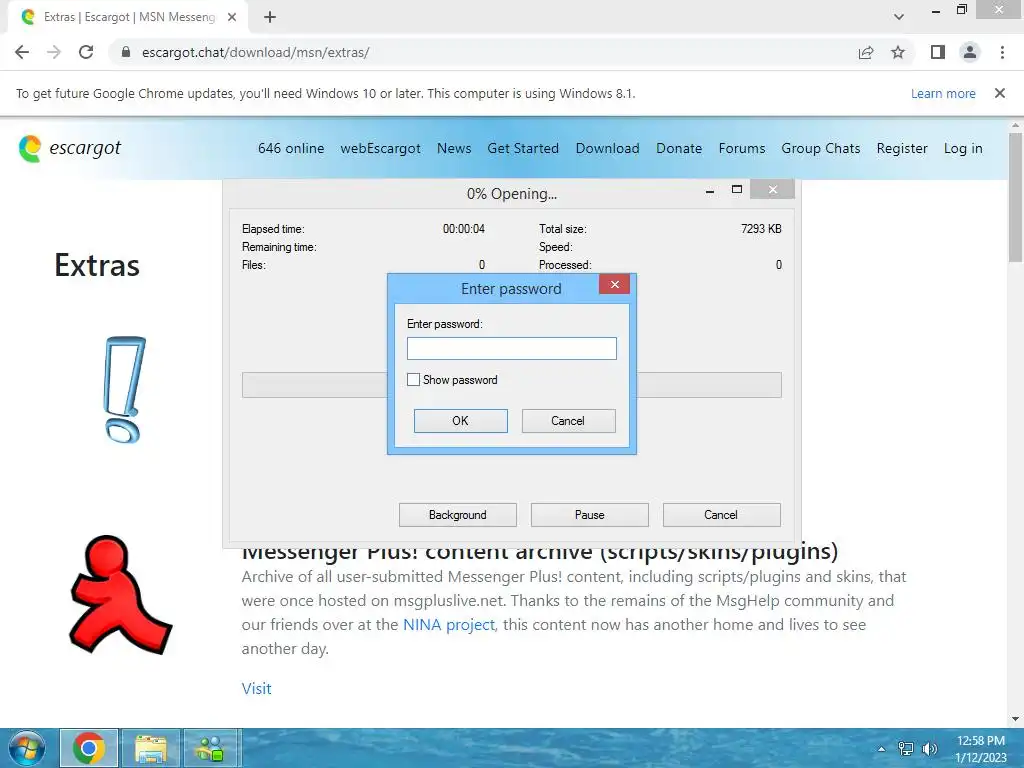The width and height of the screenshot is (1024, 768).
Task: Open the Messenger taskbar icon
Action: pos(212,748)
